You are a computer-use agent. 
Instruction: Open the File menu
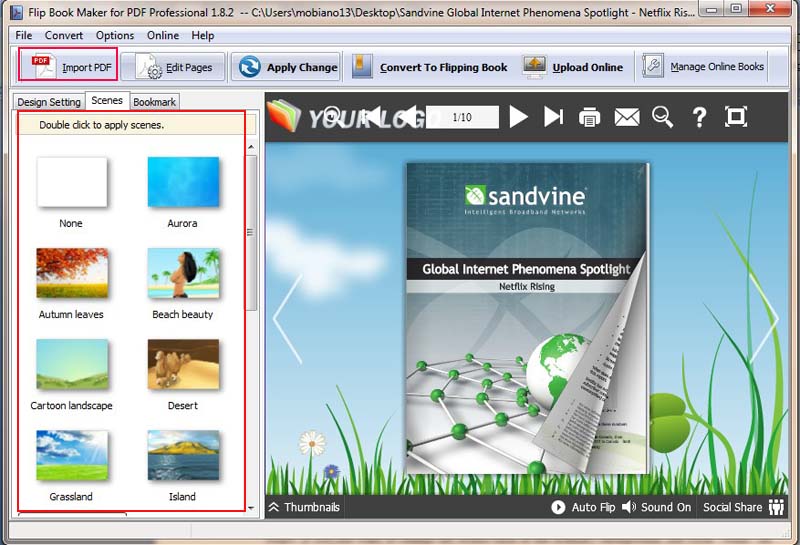pyautogui.click(x=23, y=35)
